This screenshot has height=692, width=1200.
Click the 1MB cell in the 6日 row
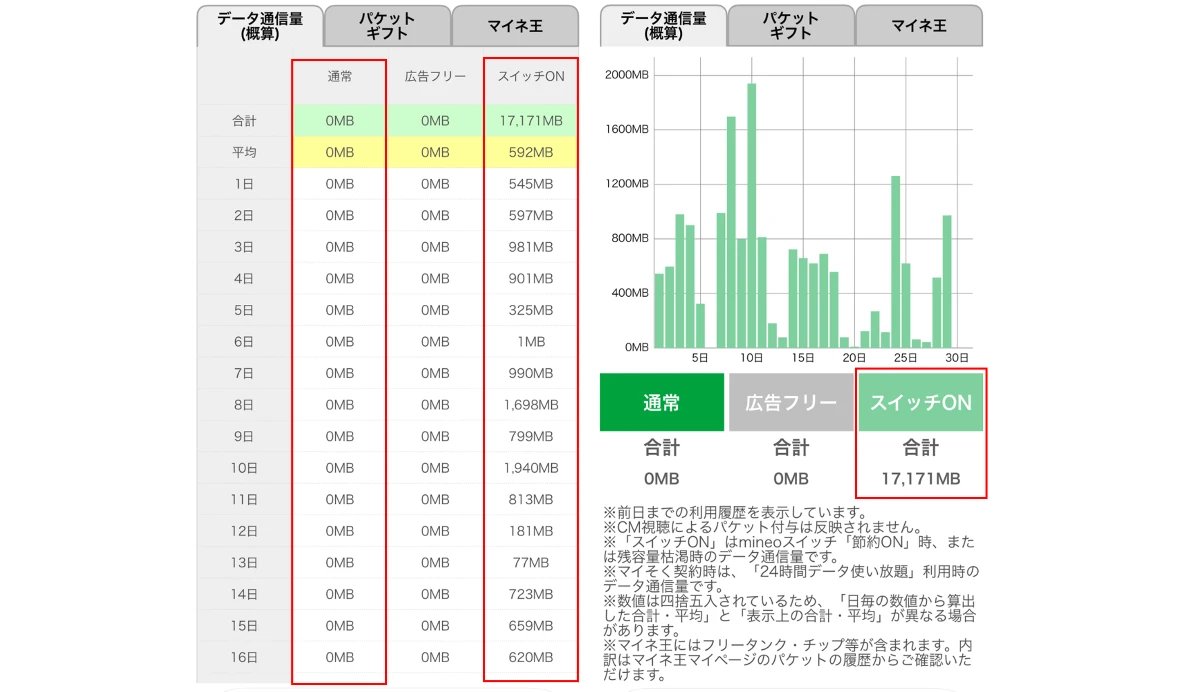click(x=530, y=342)
